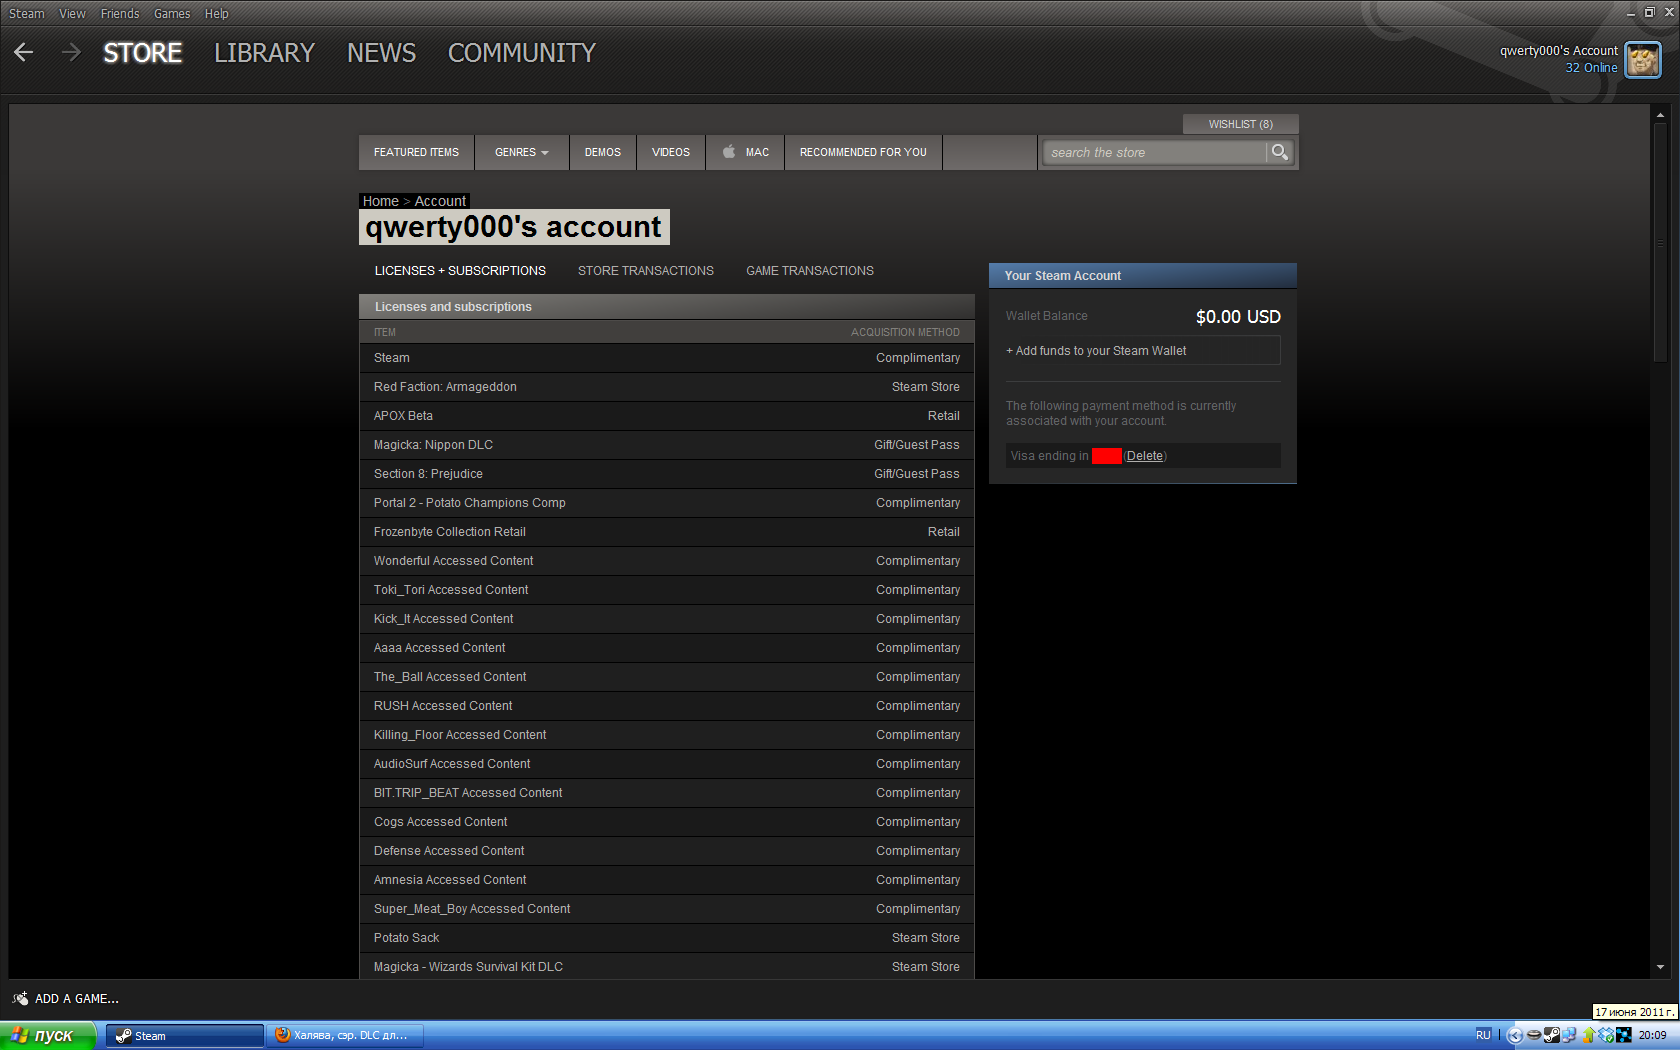
Task: Click the 20:09 taskbar clock
Action: tap(1652, 1035)
